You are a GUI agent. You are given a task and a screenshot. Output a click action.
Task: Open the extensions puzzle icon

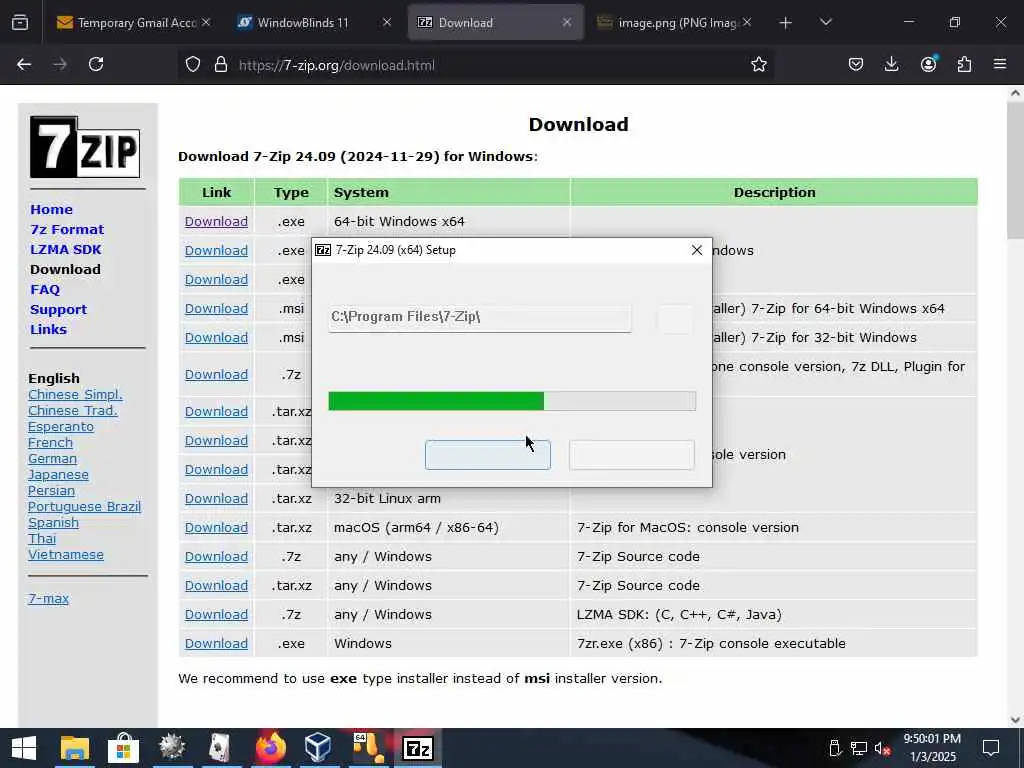click(964, 64)
